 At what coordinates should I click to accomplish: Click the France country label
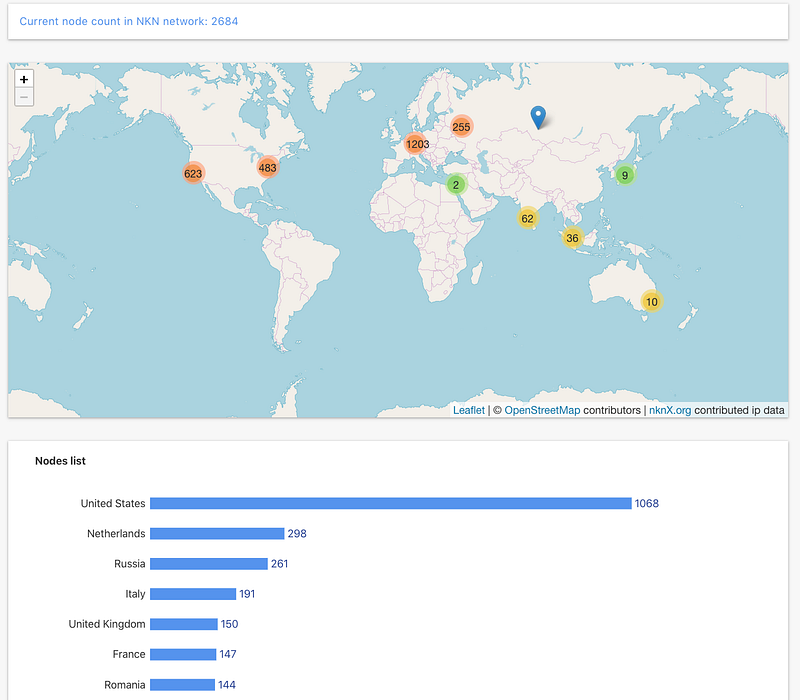tap(129, 654)
